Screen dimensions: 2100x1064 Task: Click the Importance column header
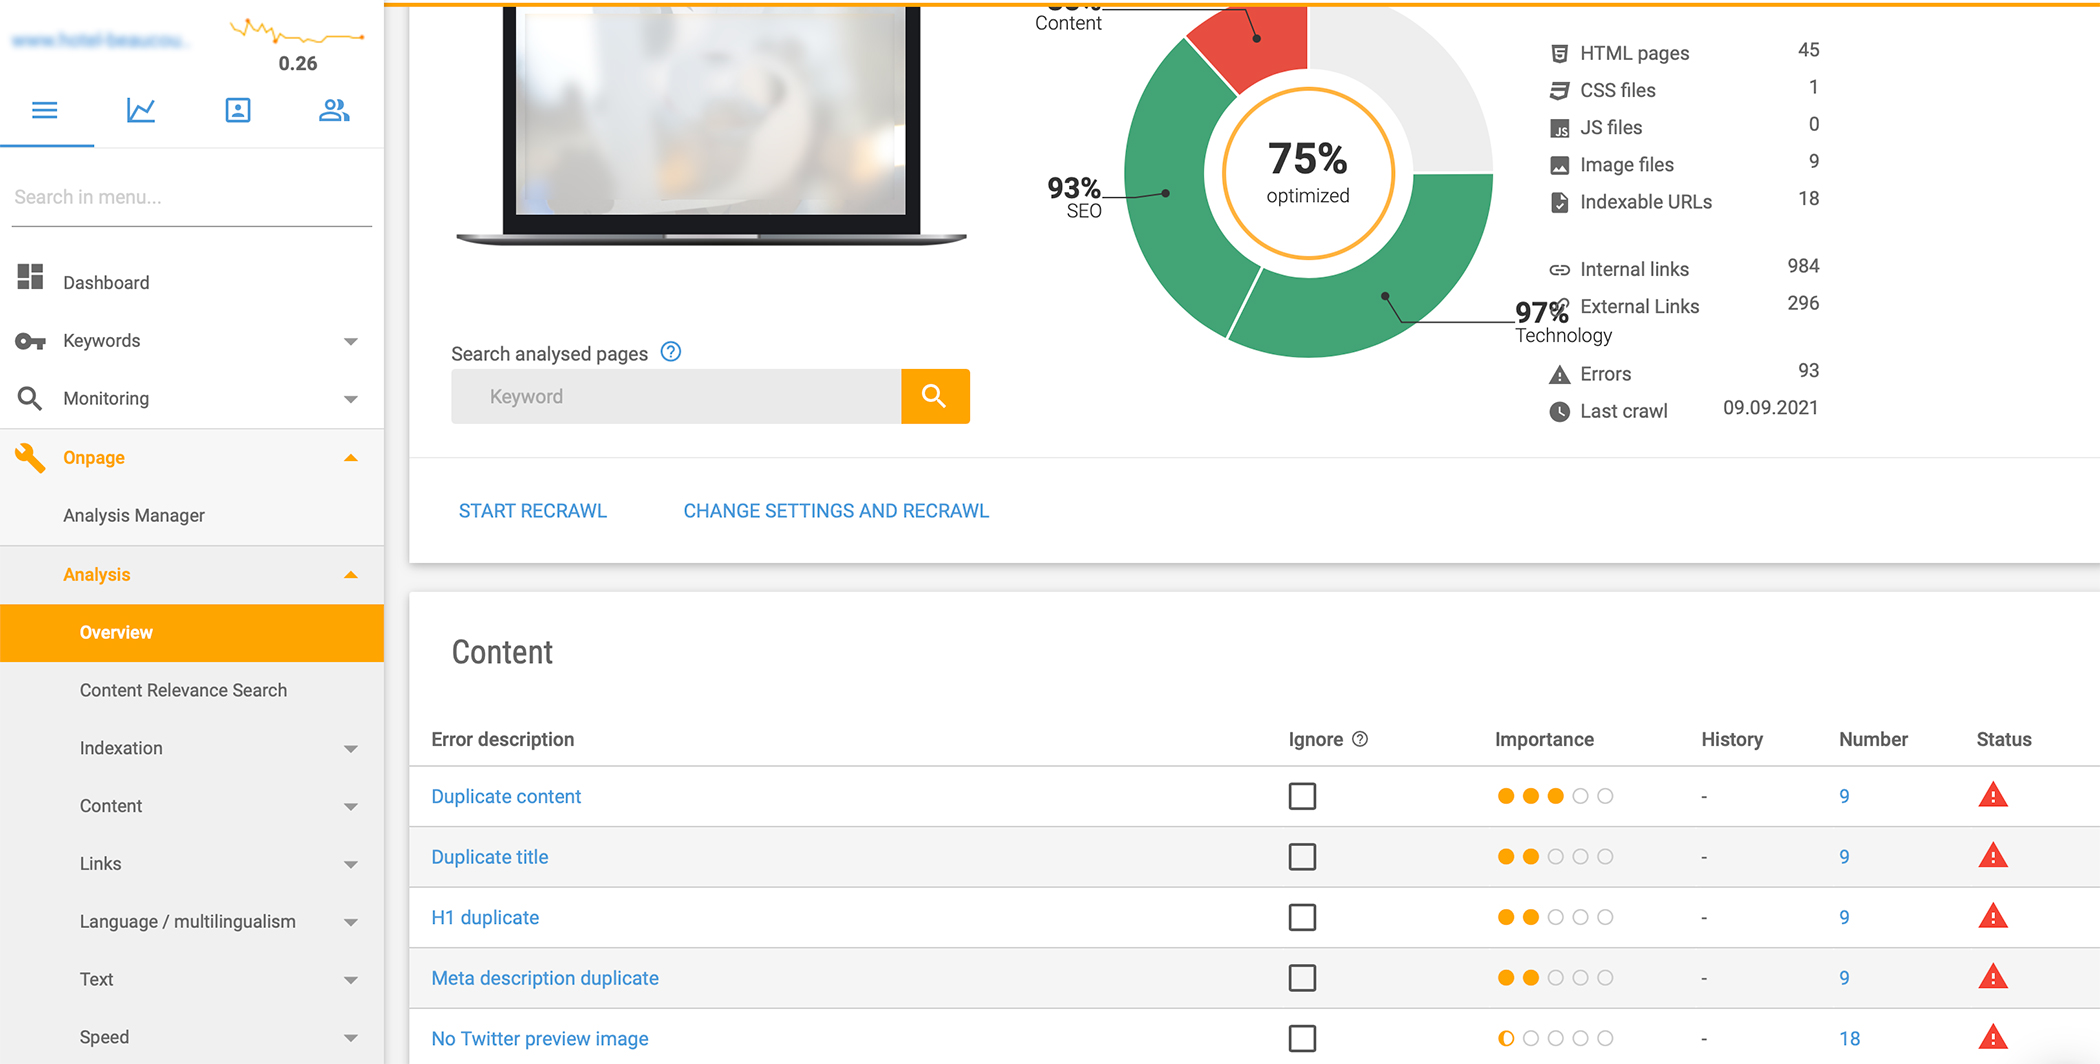(1544, 739)
